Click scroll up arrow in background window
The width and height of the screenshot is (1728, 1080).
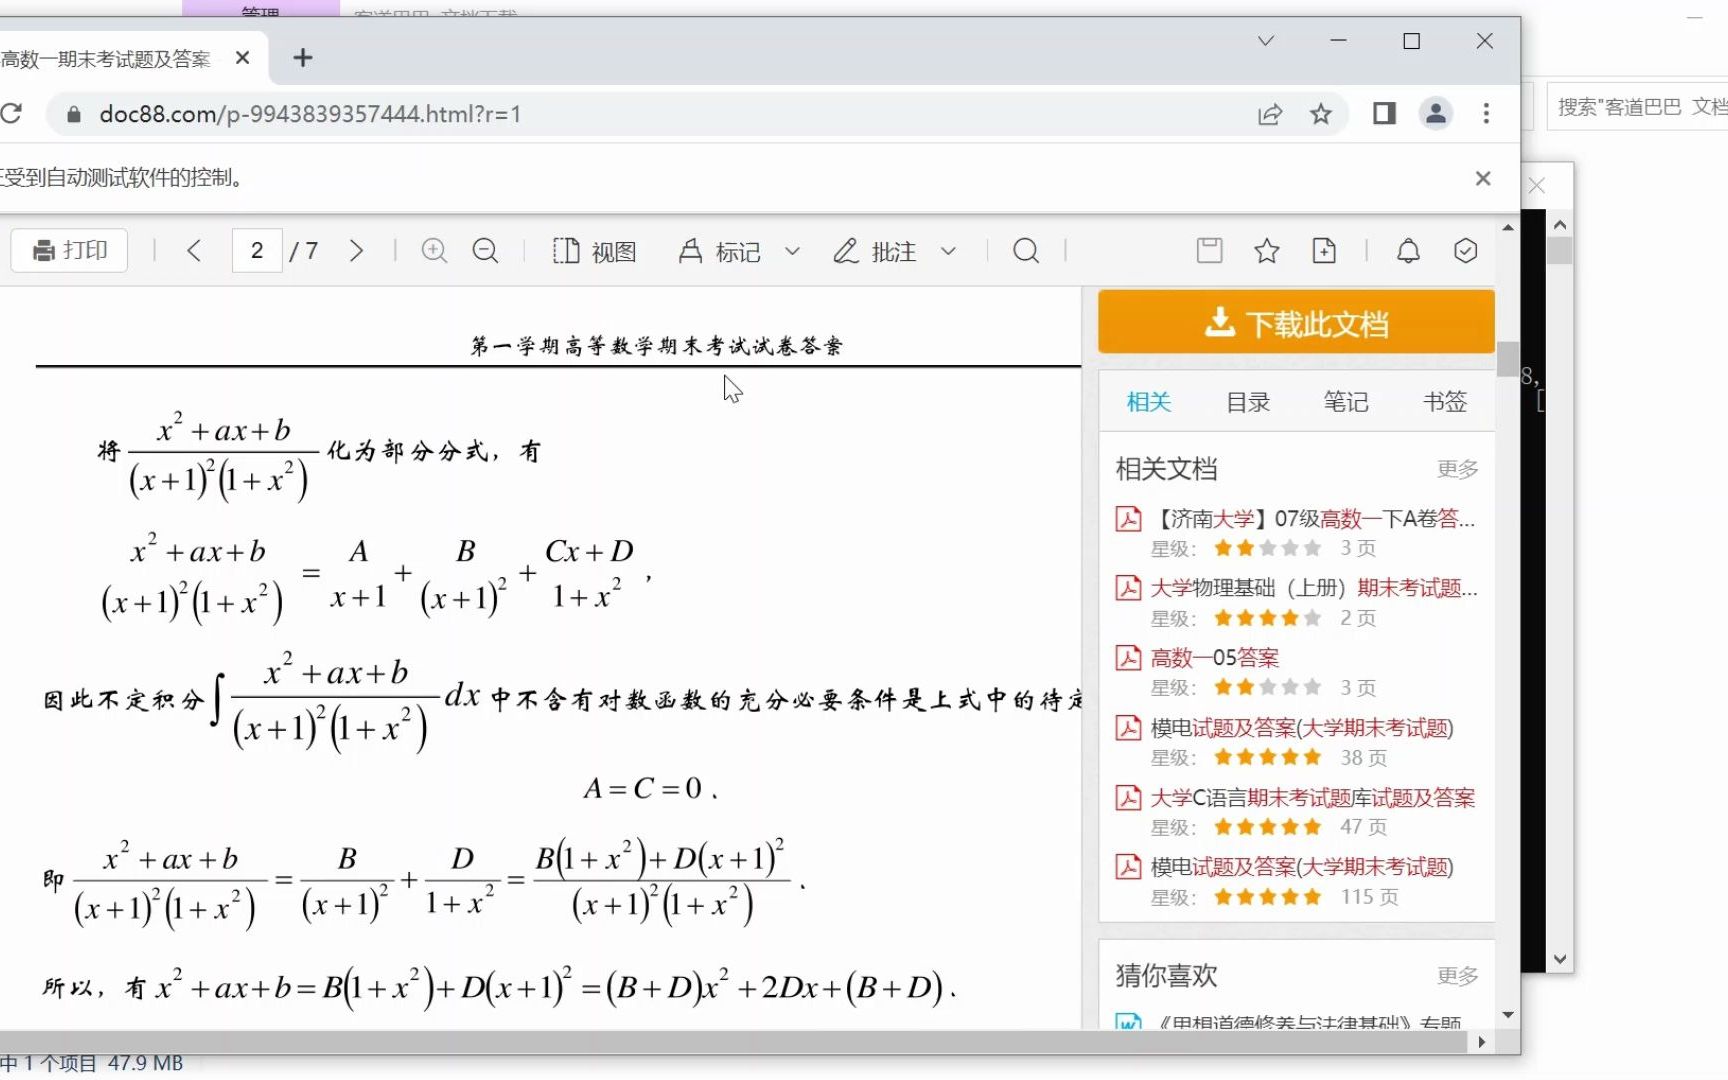tap(1560, 225)
